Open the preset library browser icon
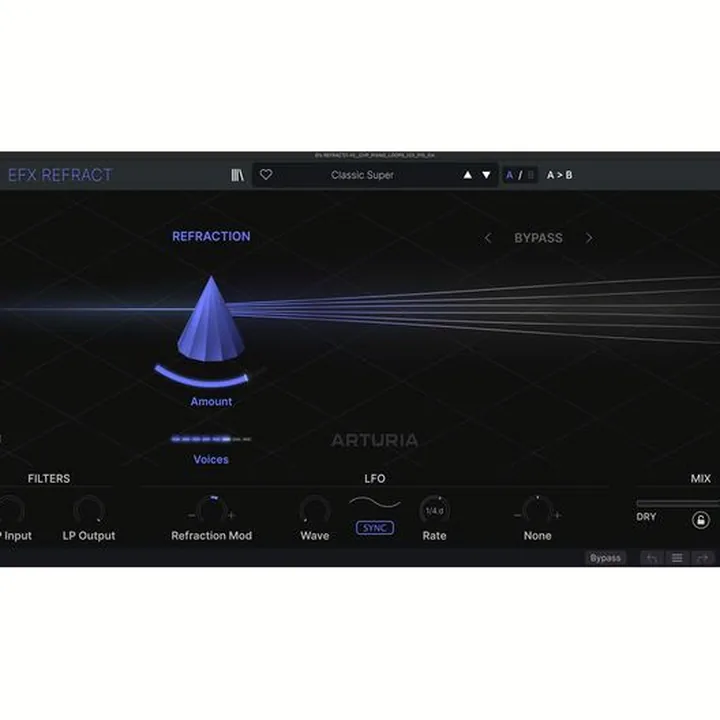The image size is (720, 720). tap(237, 175)
